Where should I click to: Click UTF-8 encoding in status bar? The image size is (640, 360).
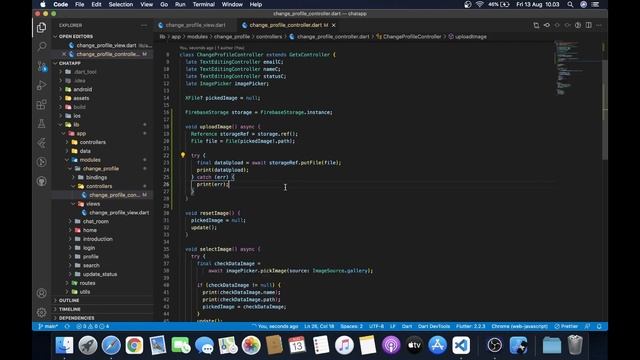[x=376, y=327]
